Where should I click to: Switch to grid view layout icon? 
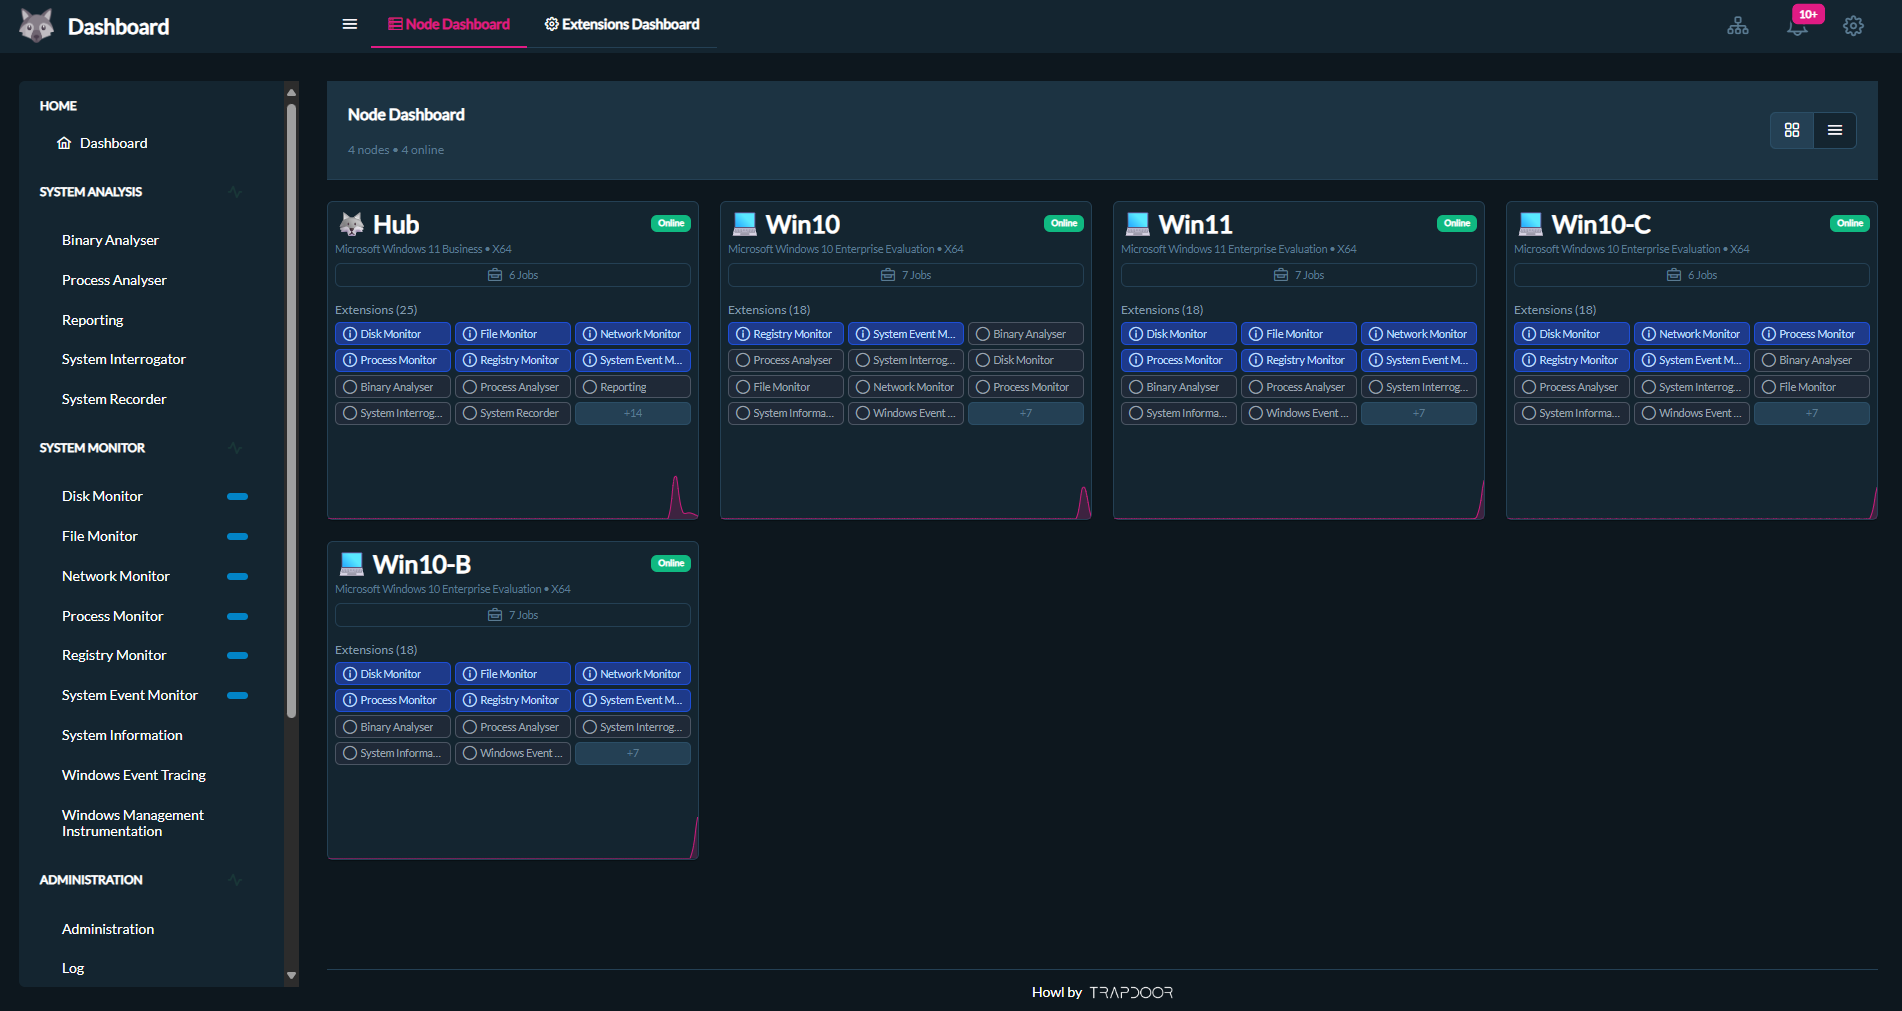(1792, 130)
